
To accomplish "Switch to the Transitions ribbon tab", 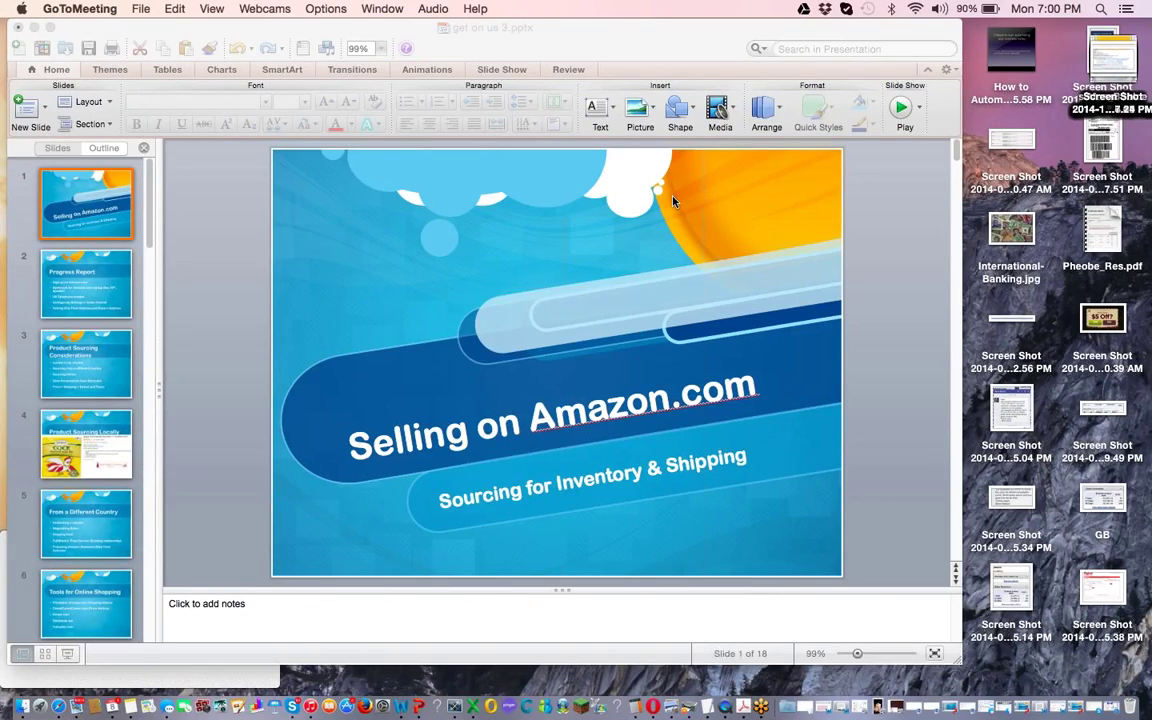I will click(352, 70).
